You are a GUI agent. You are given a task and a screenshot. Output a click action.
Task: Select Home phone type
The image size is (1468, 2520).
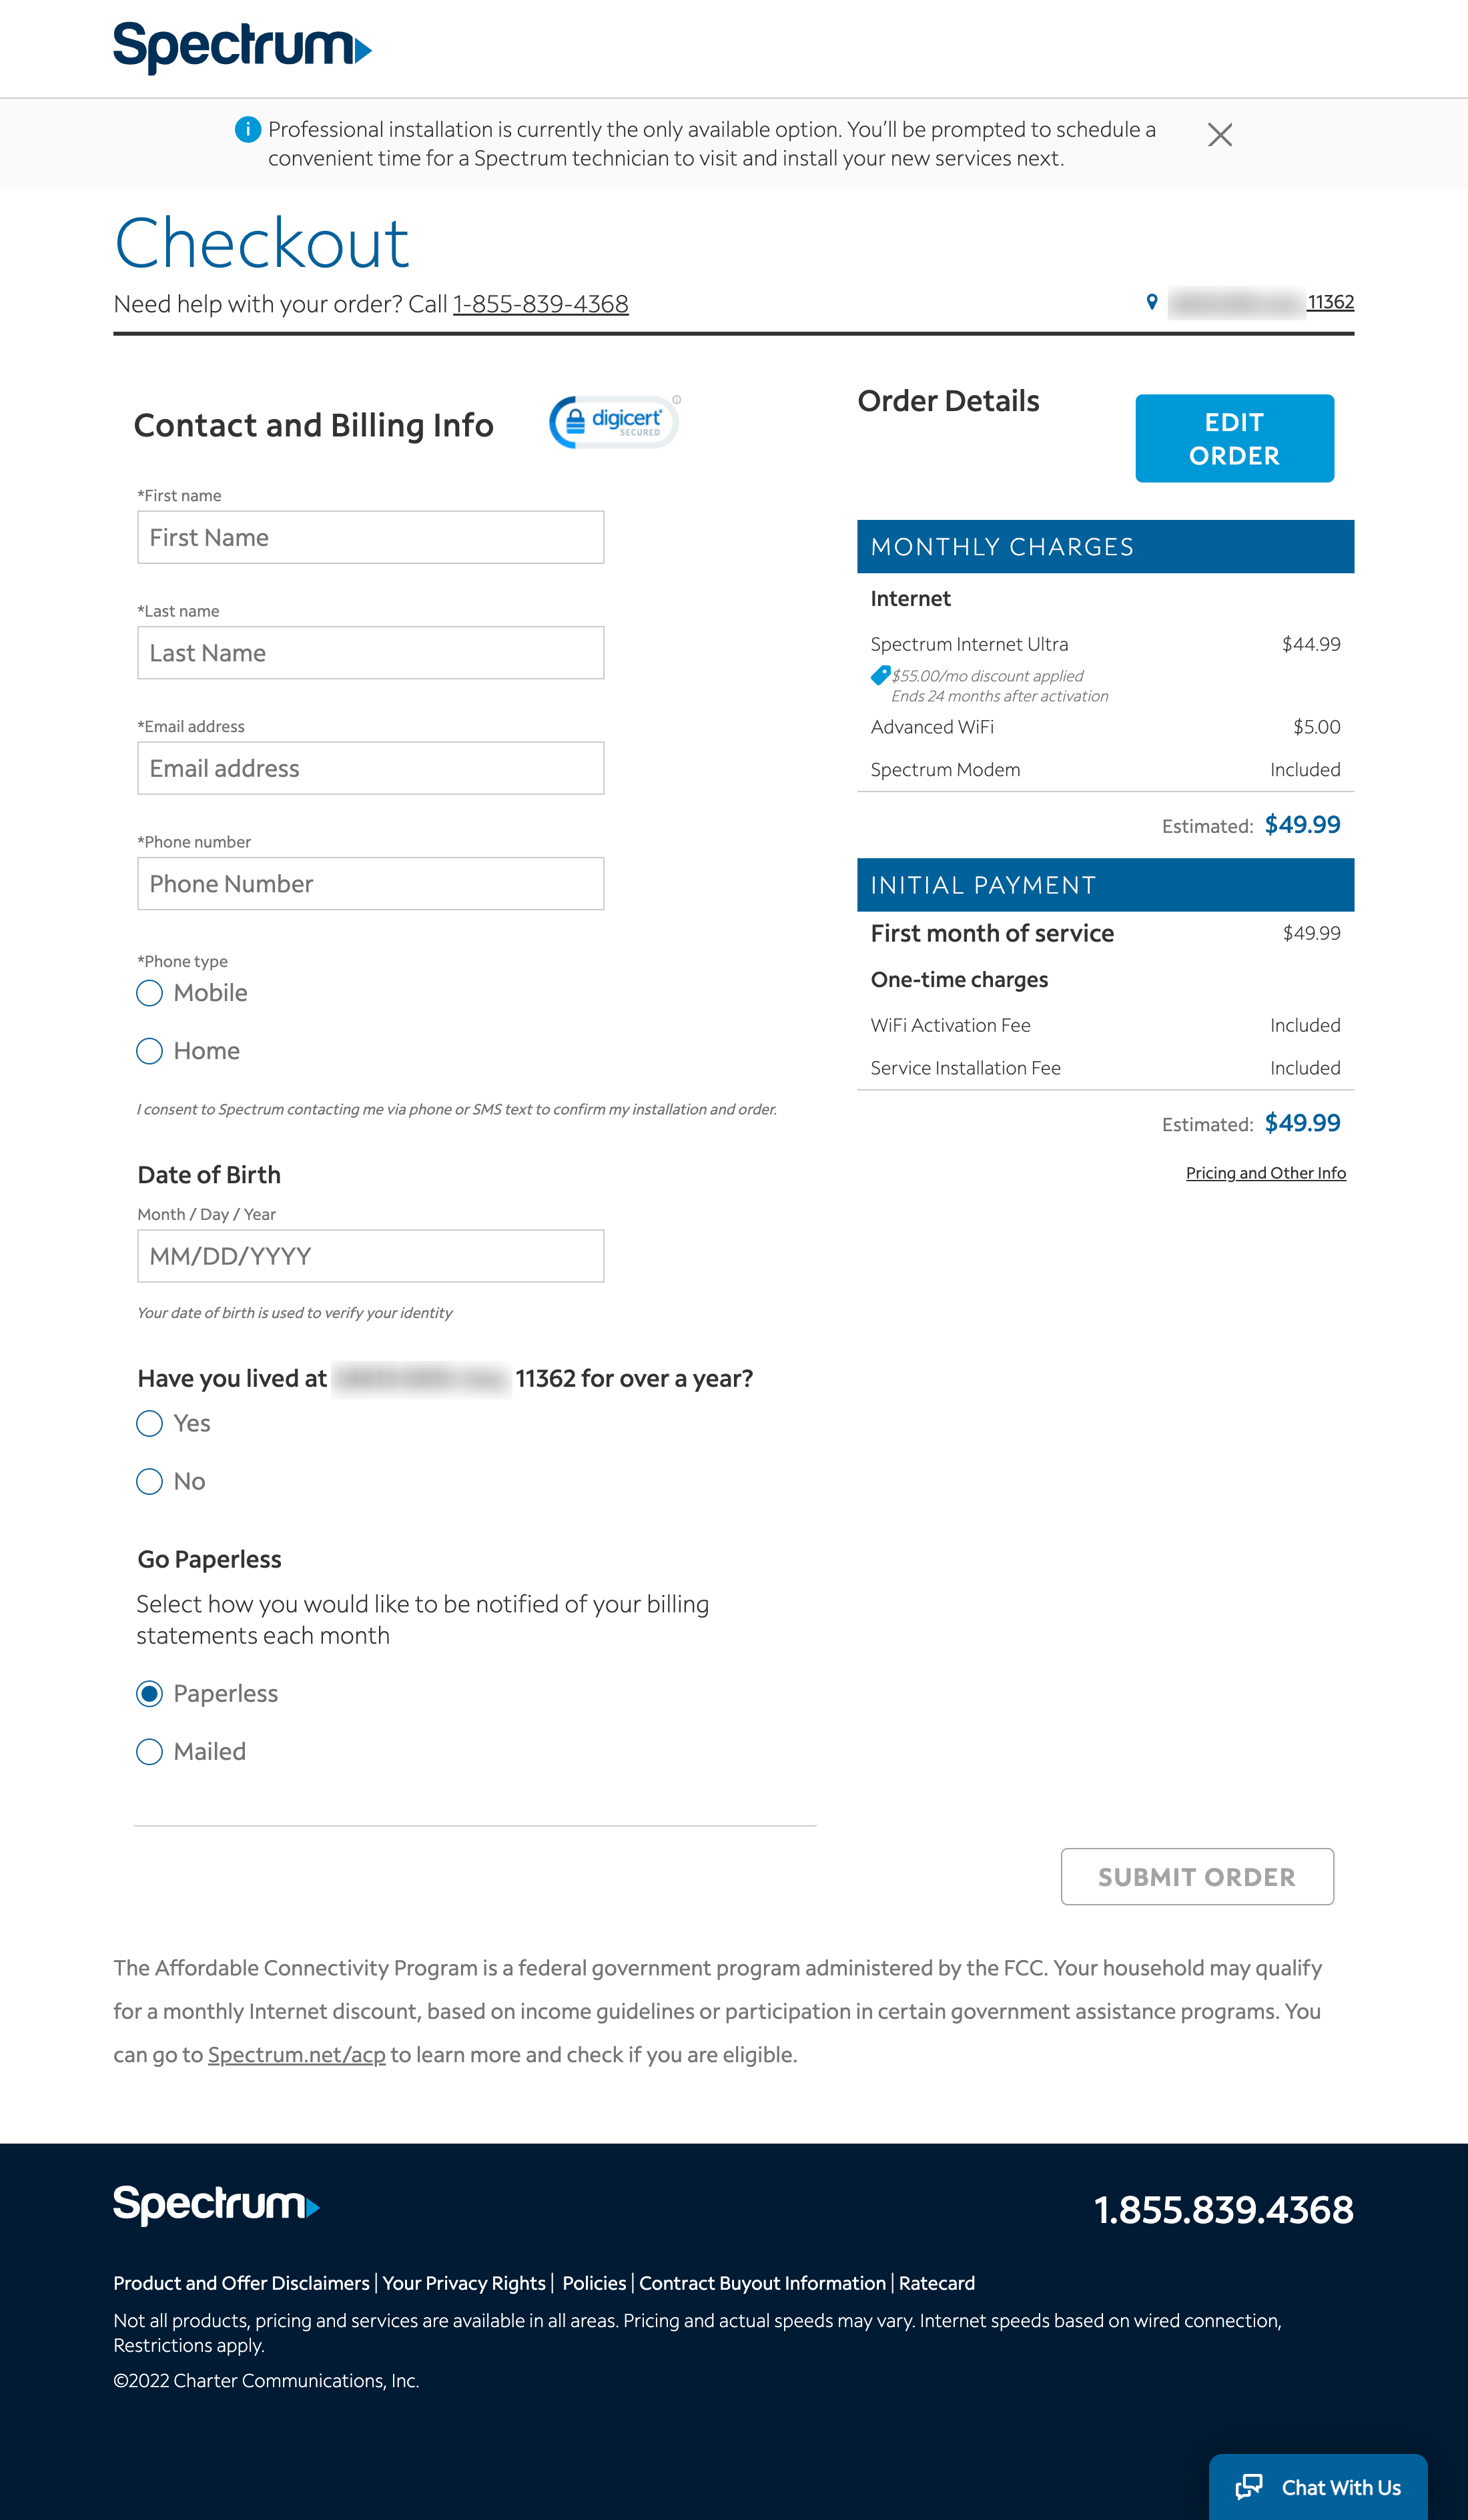click(150, 1051)
